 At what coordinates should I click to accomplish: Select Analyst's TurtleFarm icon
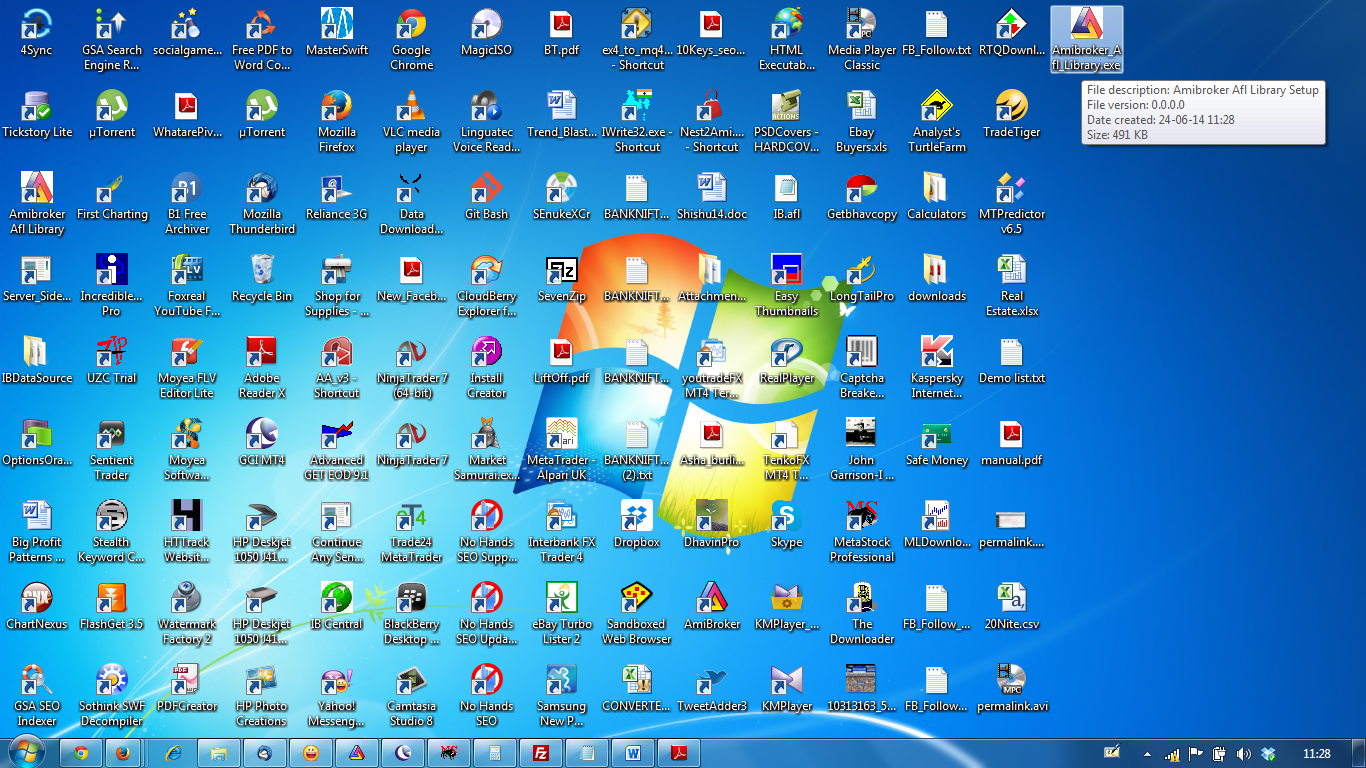(x=937, y=122)
